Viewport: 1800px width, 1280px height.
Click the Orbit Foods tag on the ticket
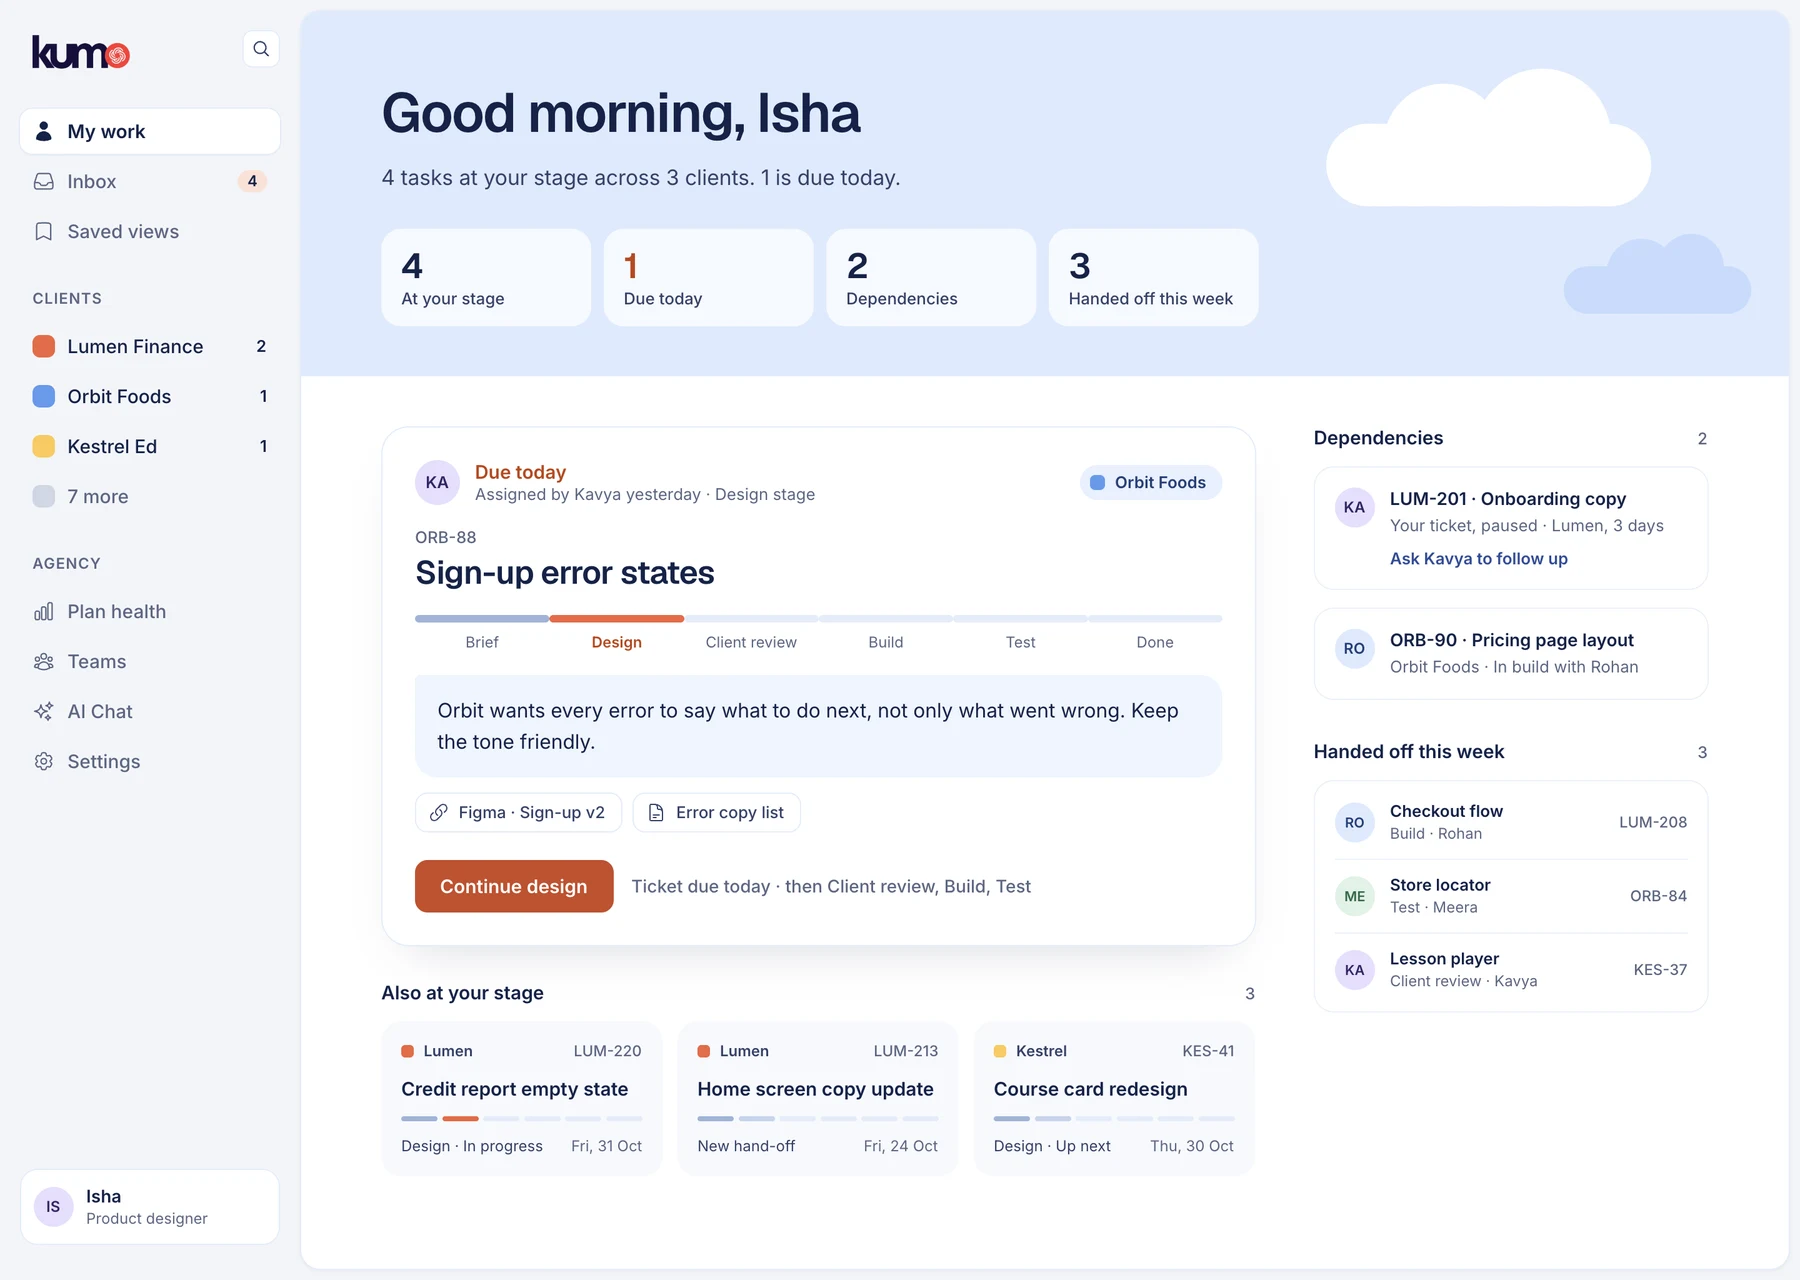point(1150,482)
